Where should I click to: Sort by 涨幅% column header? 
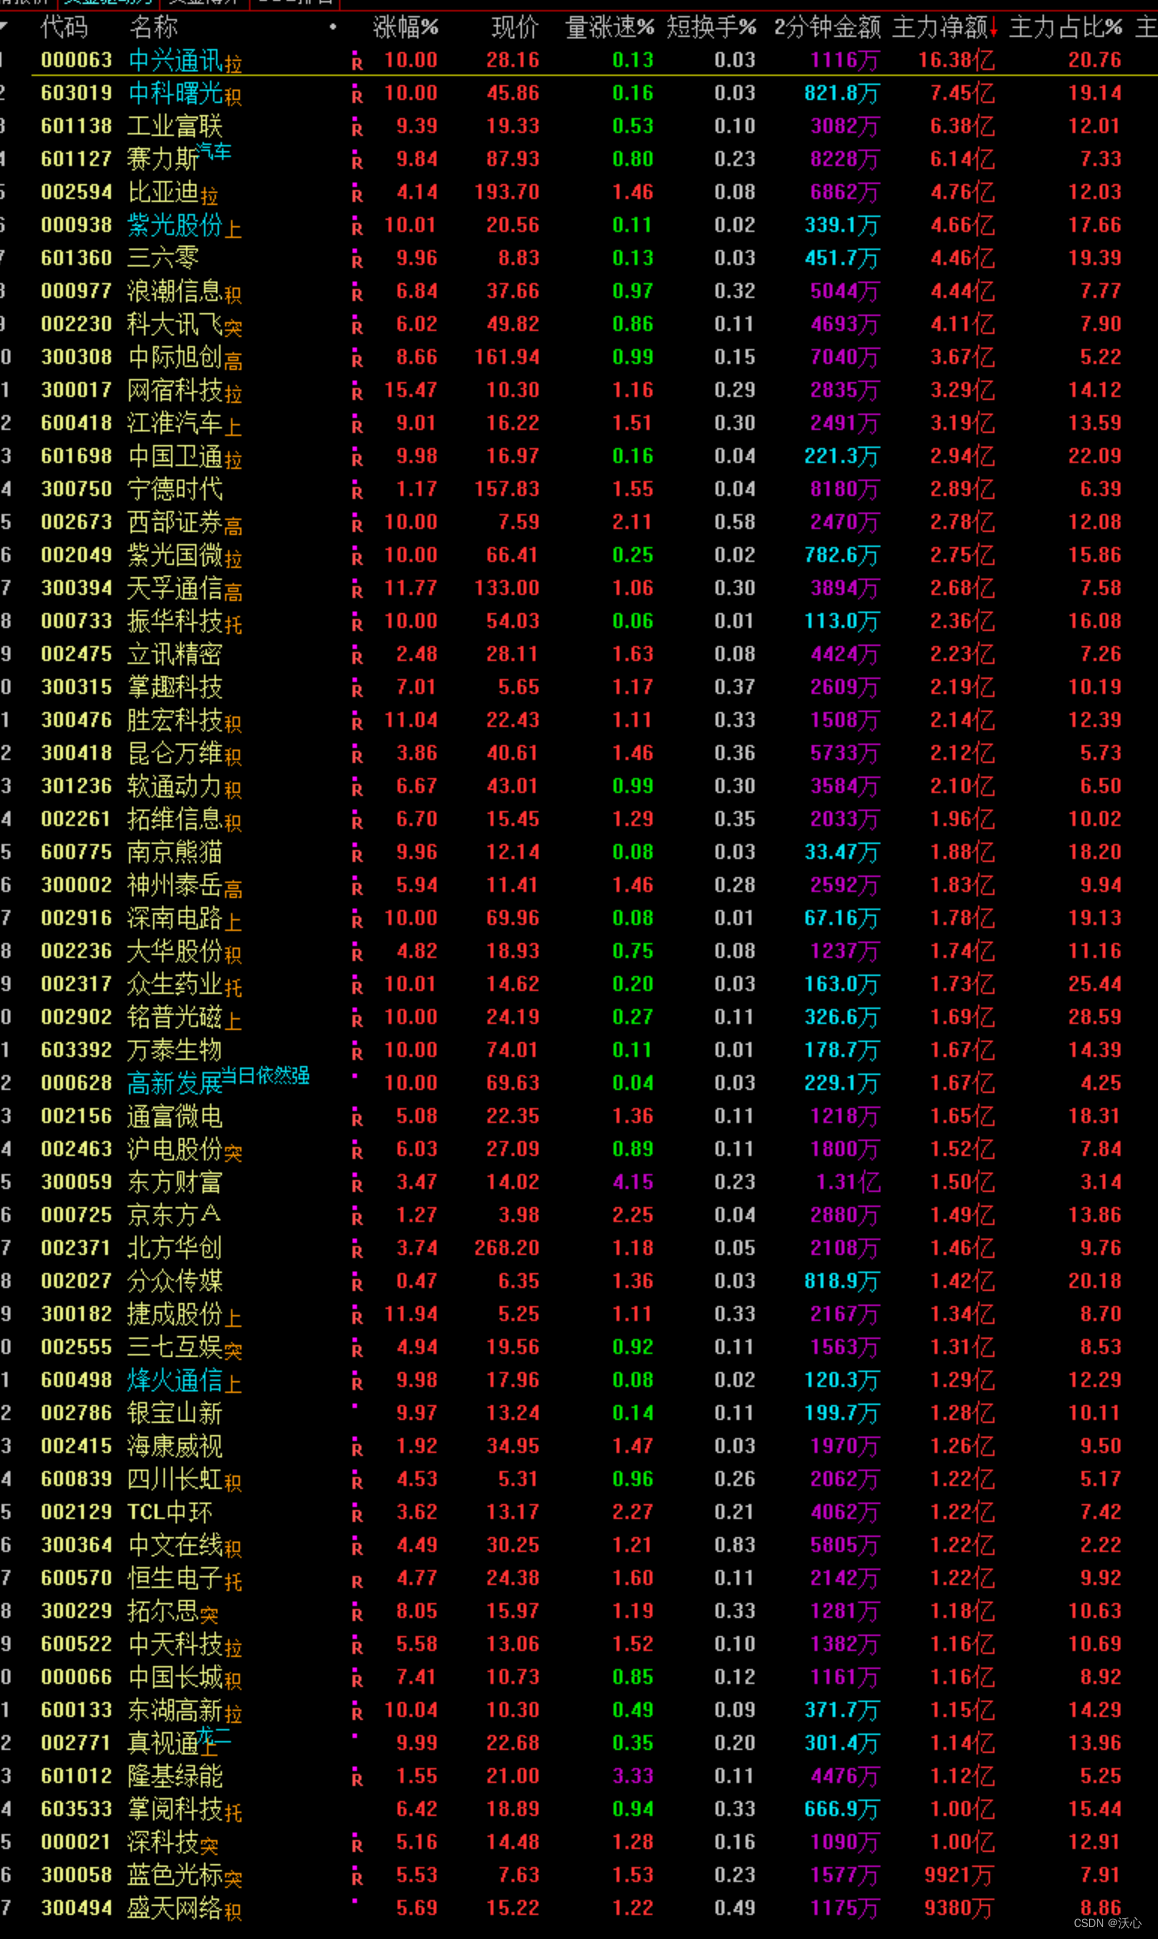click(405, 27)
